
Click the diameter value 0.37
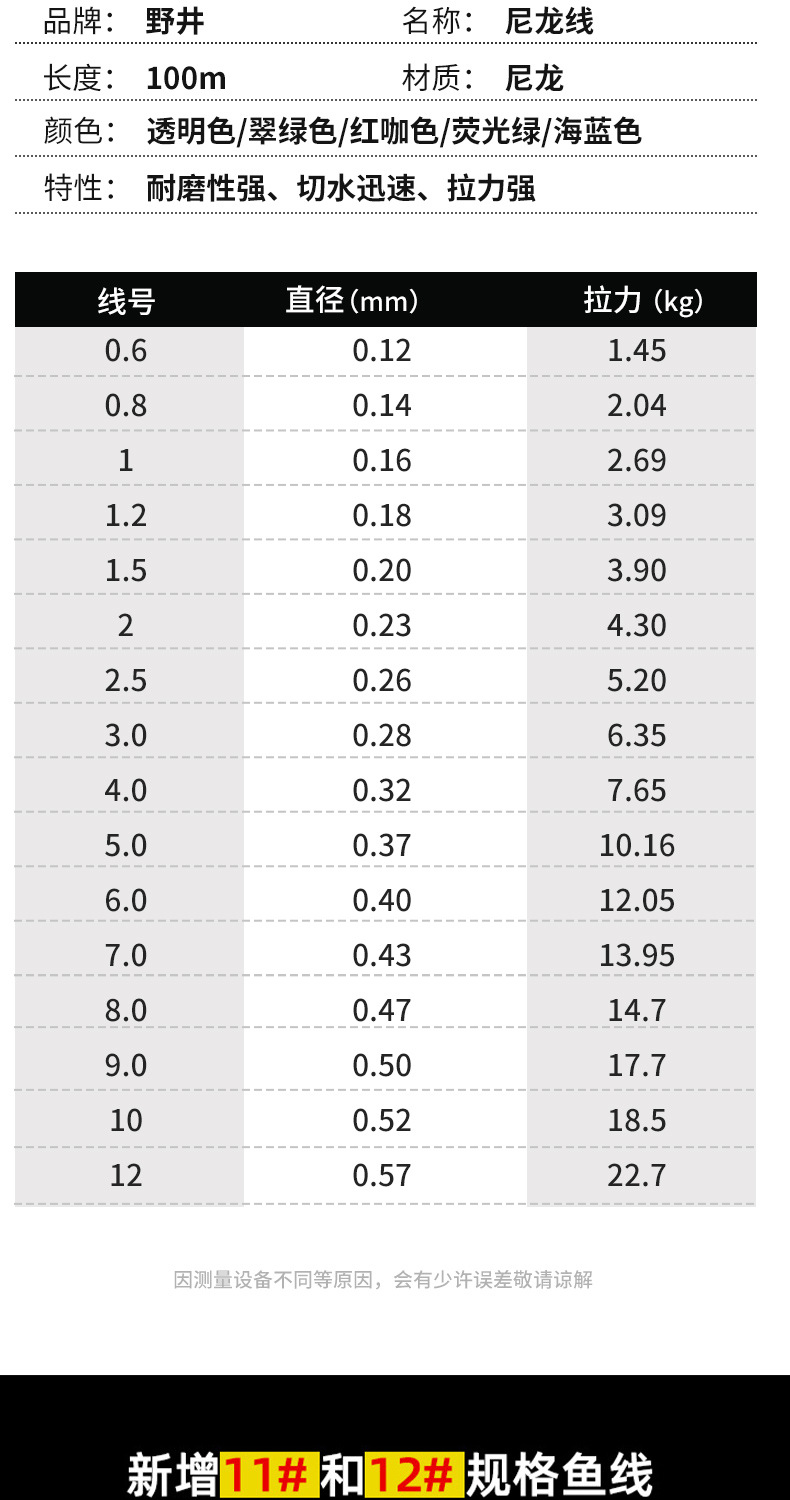point(382,846)
